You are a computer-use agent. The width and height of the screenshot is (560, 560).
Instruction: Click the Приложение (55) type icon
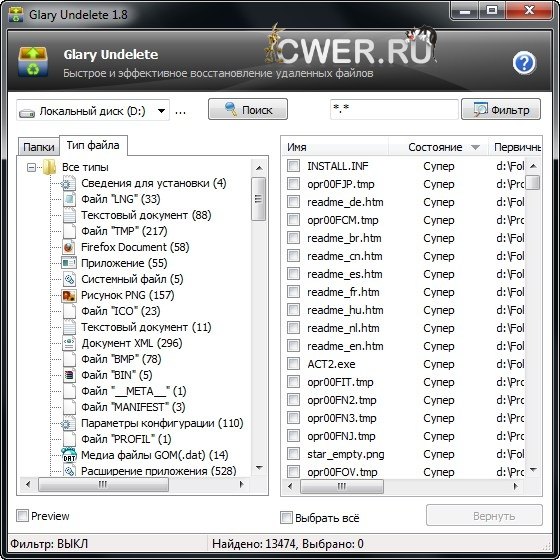(x=69, y=263)
